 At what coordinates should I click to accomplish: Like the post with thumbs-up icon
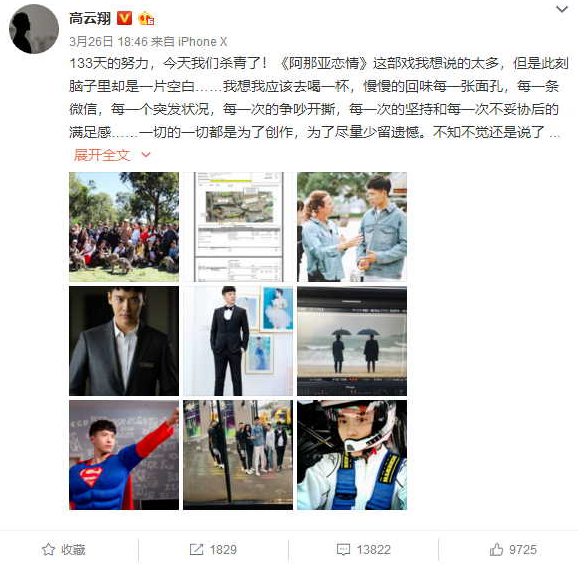[x=496, y=549]
